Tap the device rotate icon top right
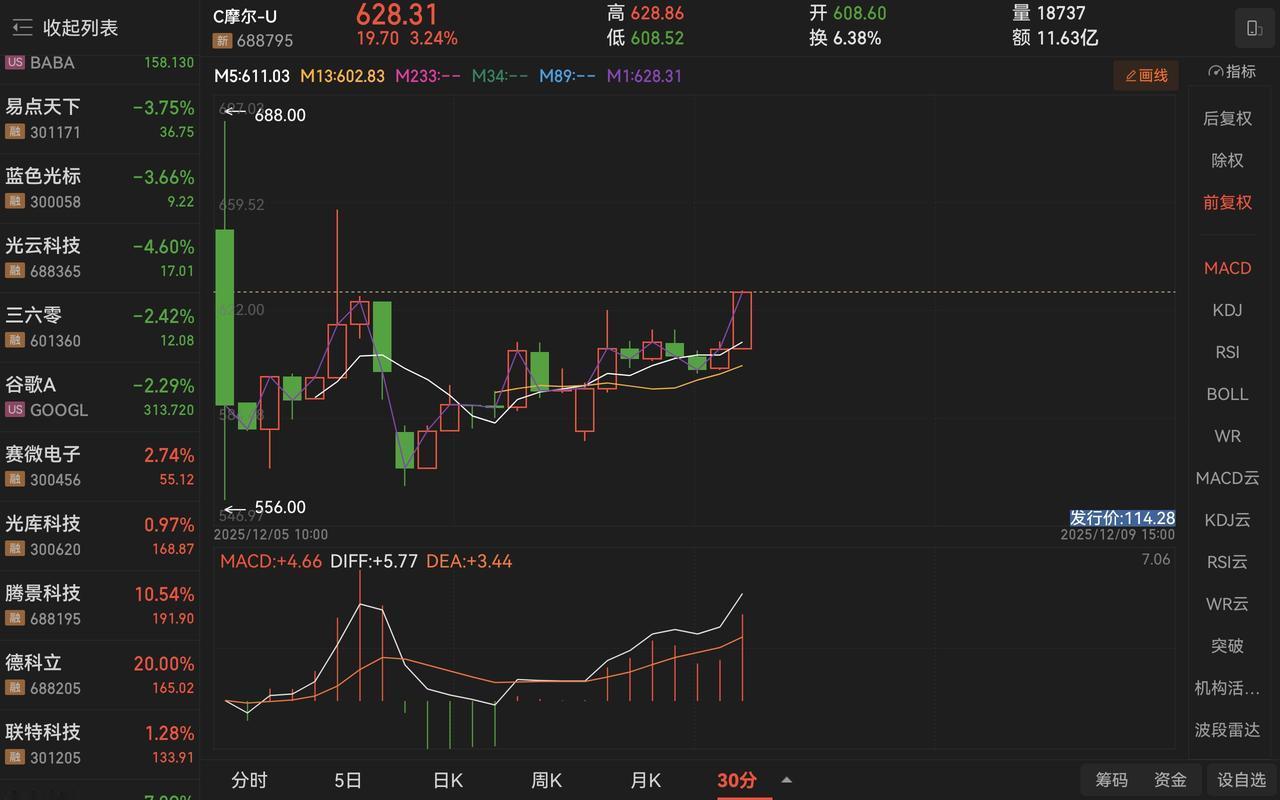This screenshot has width=1280, height=800. tap(1254, 28)
